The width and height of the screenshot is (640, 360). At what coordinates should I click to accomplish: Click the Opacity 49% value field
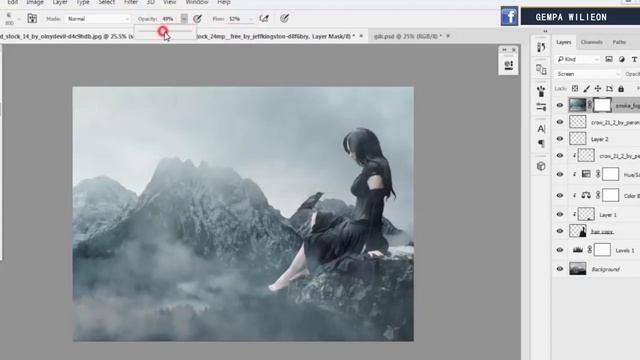[x=168, y=19]
